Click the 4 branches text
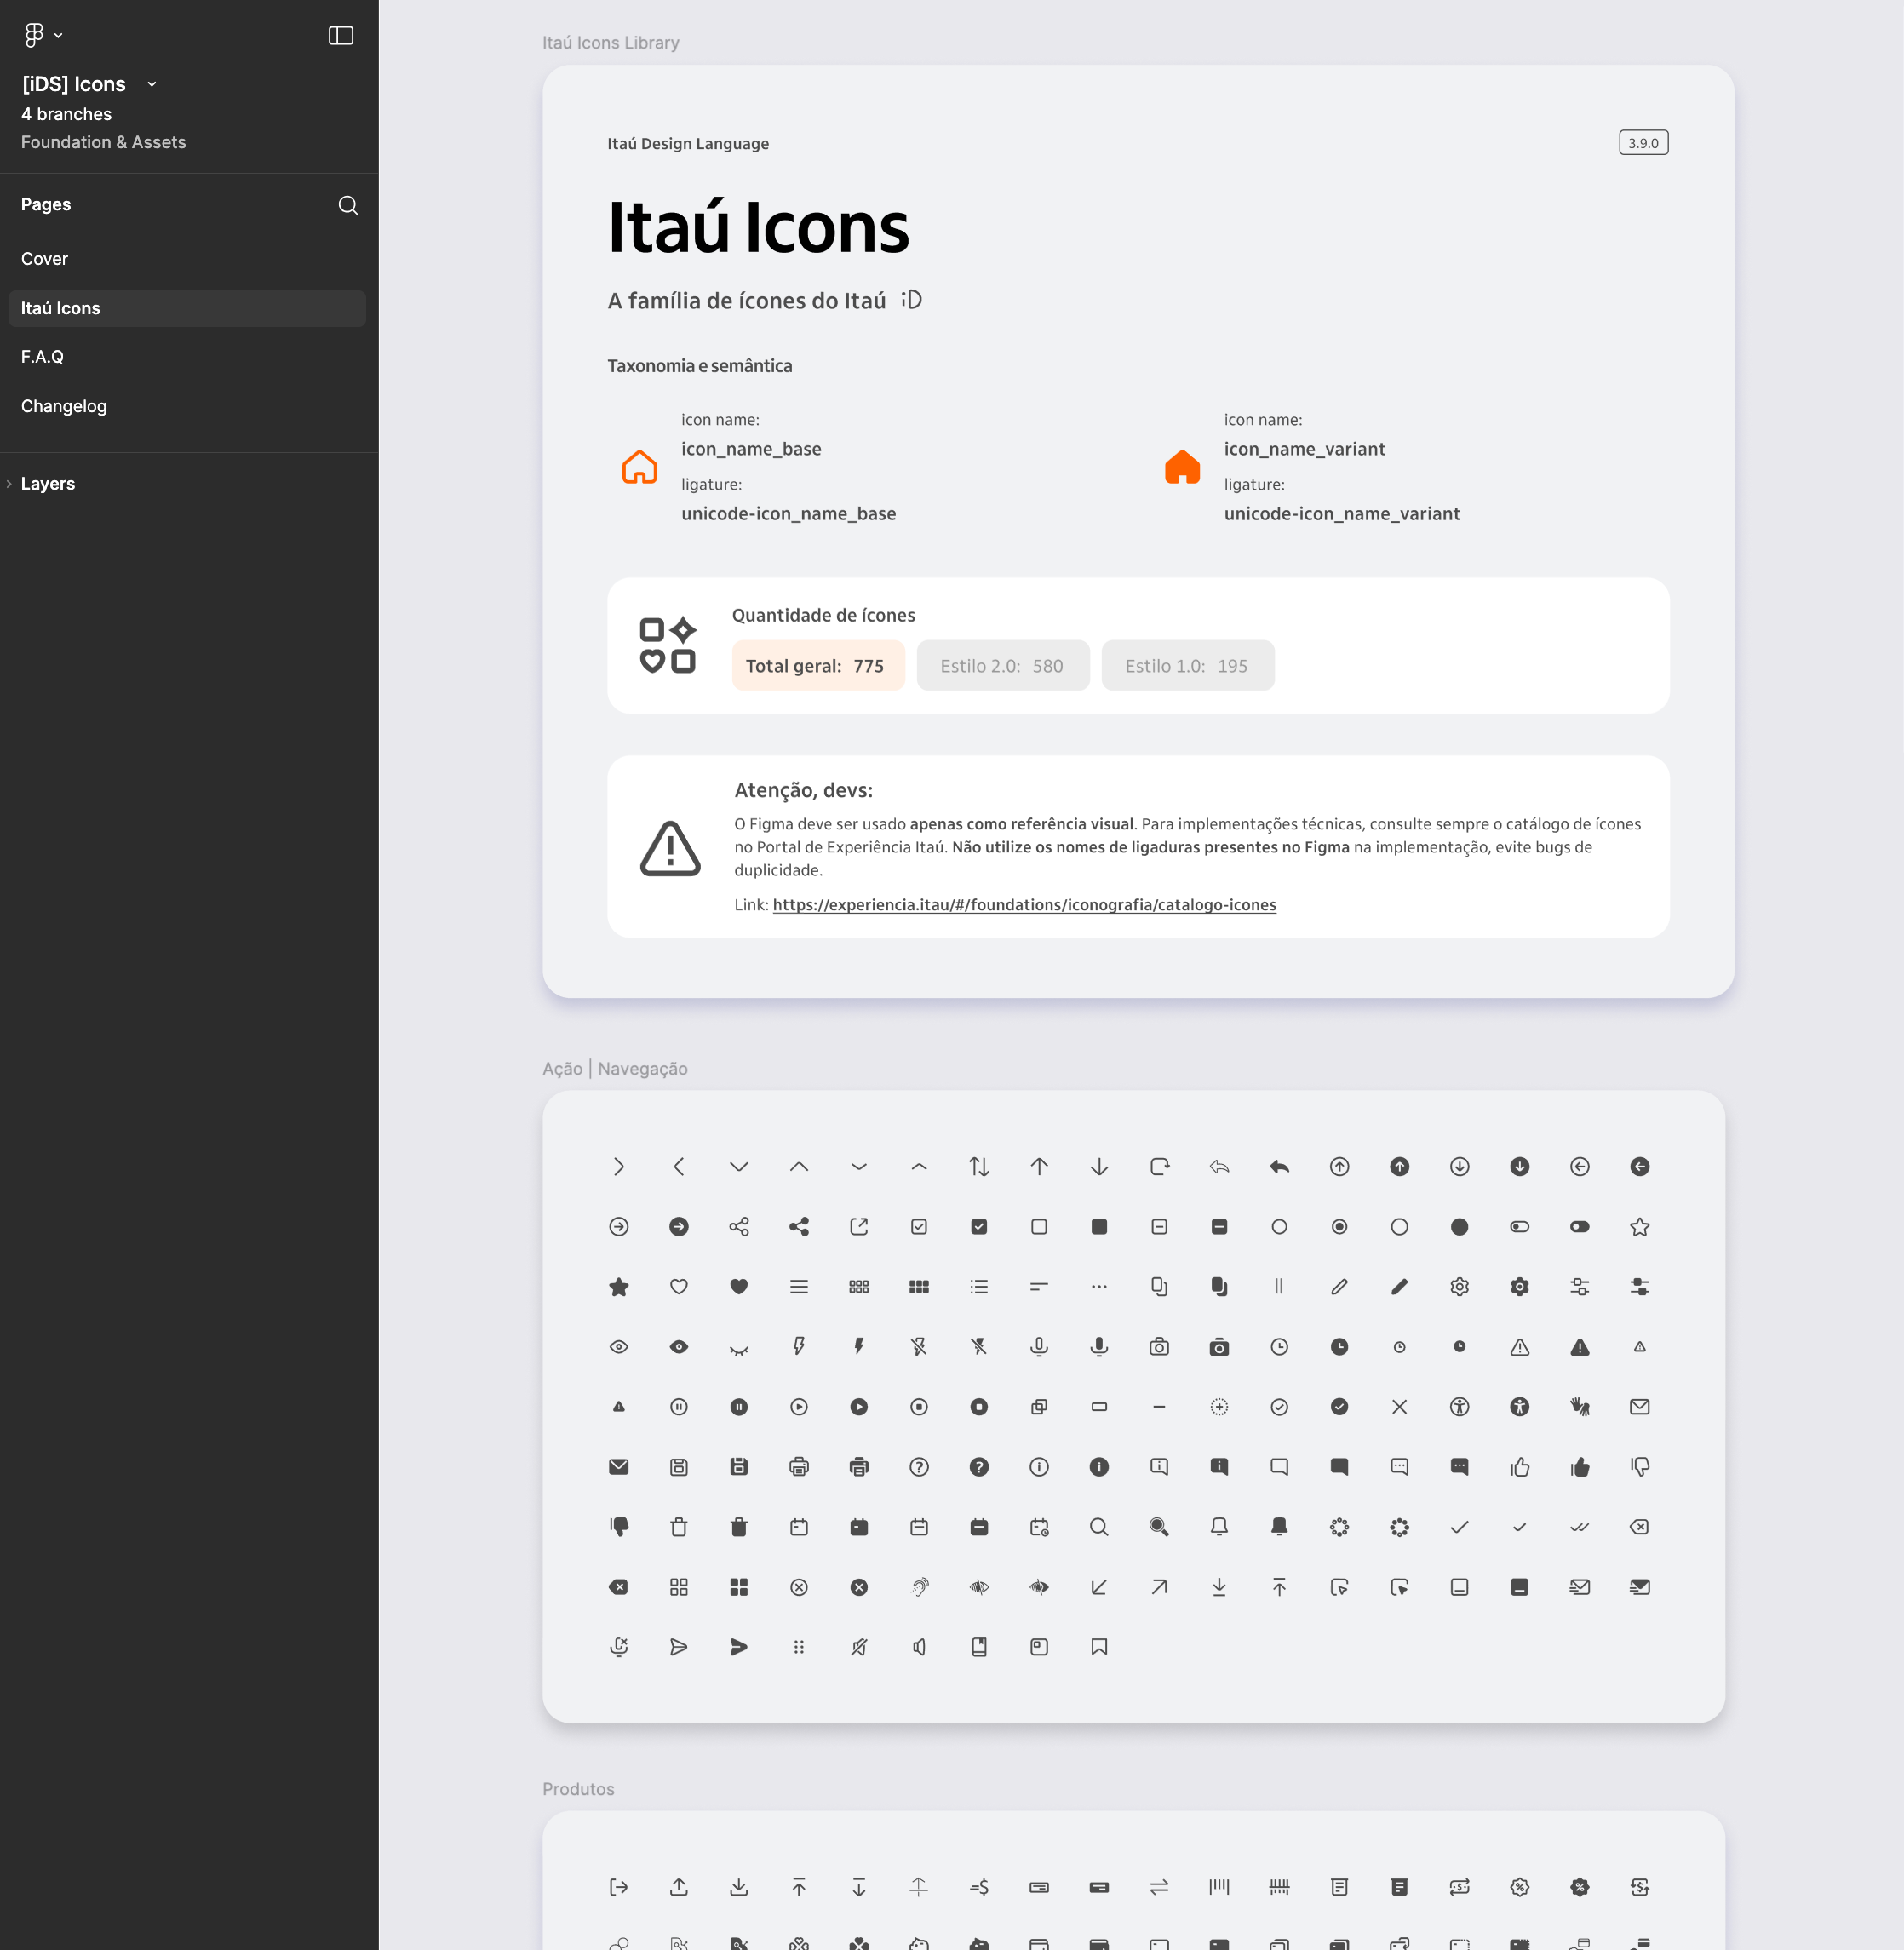 tap(66, 114)
